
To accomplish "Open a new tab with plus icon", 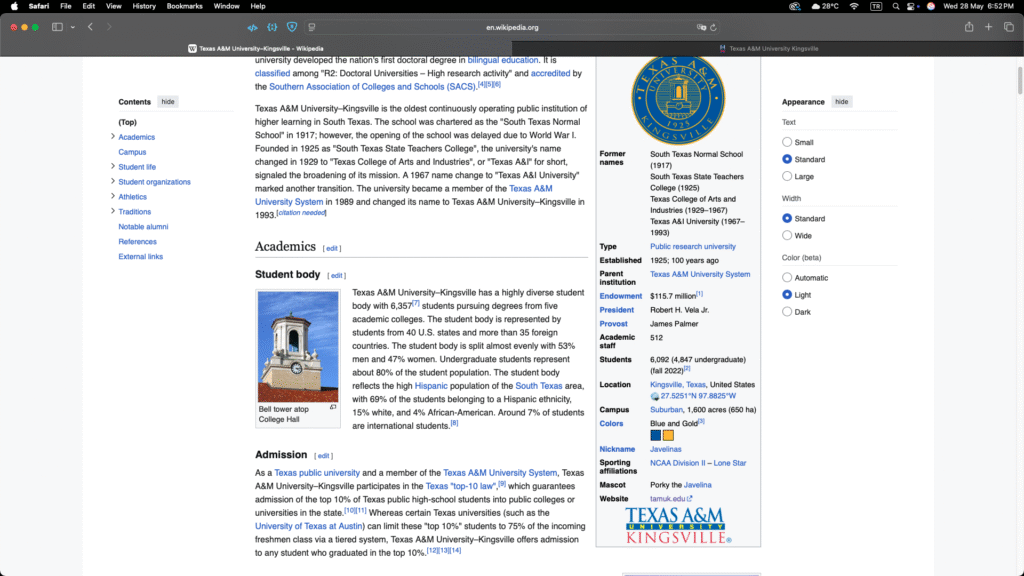I will [x=988, y=27].
